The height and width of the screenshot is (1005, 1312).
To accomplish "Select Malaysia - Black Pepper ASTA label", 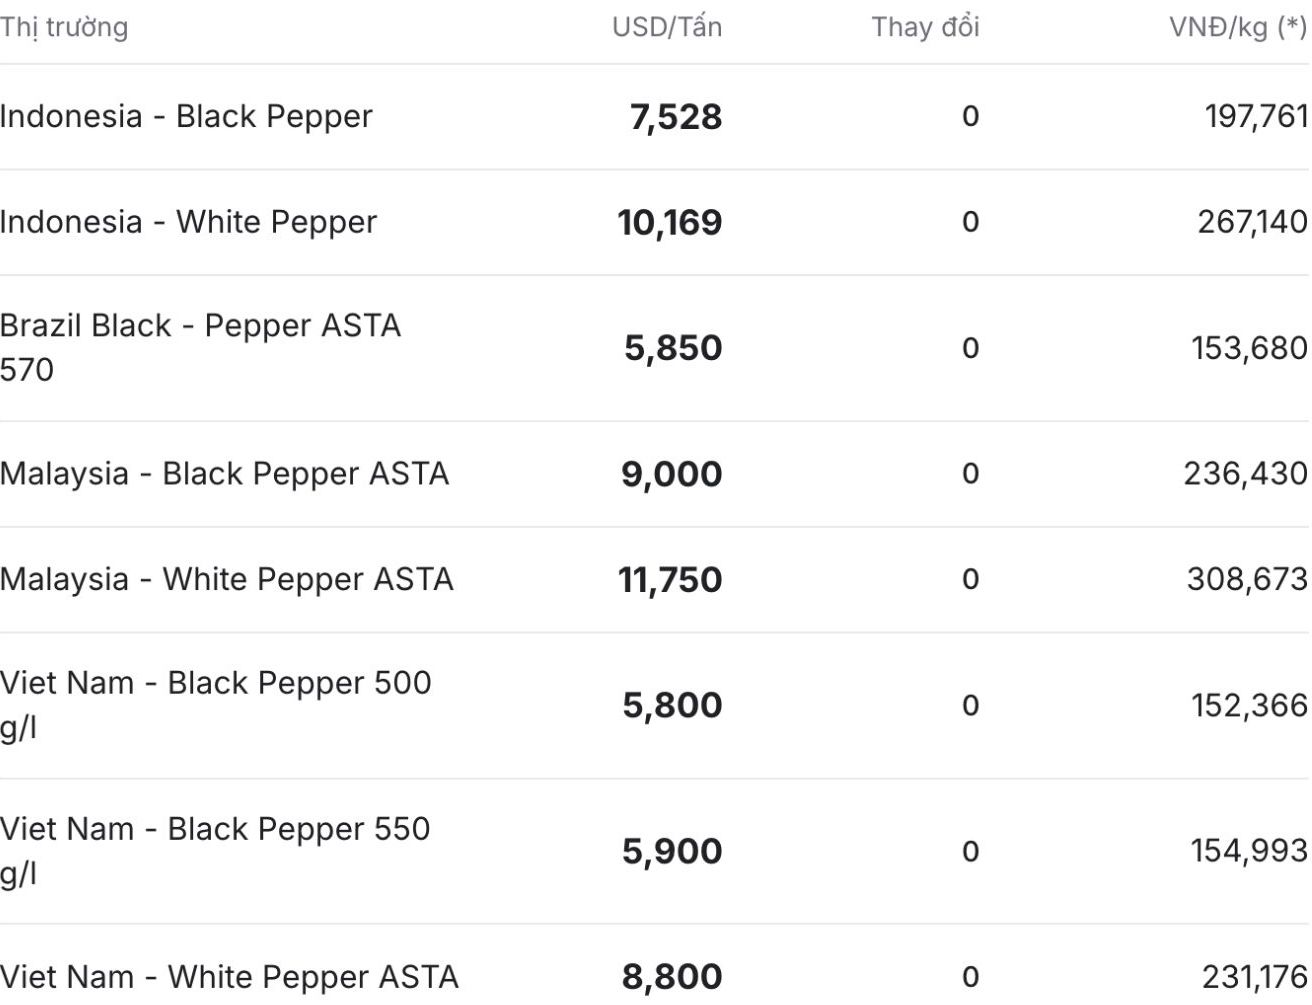I will tap(224, 473).
